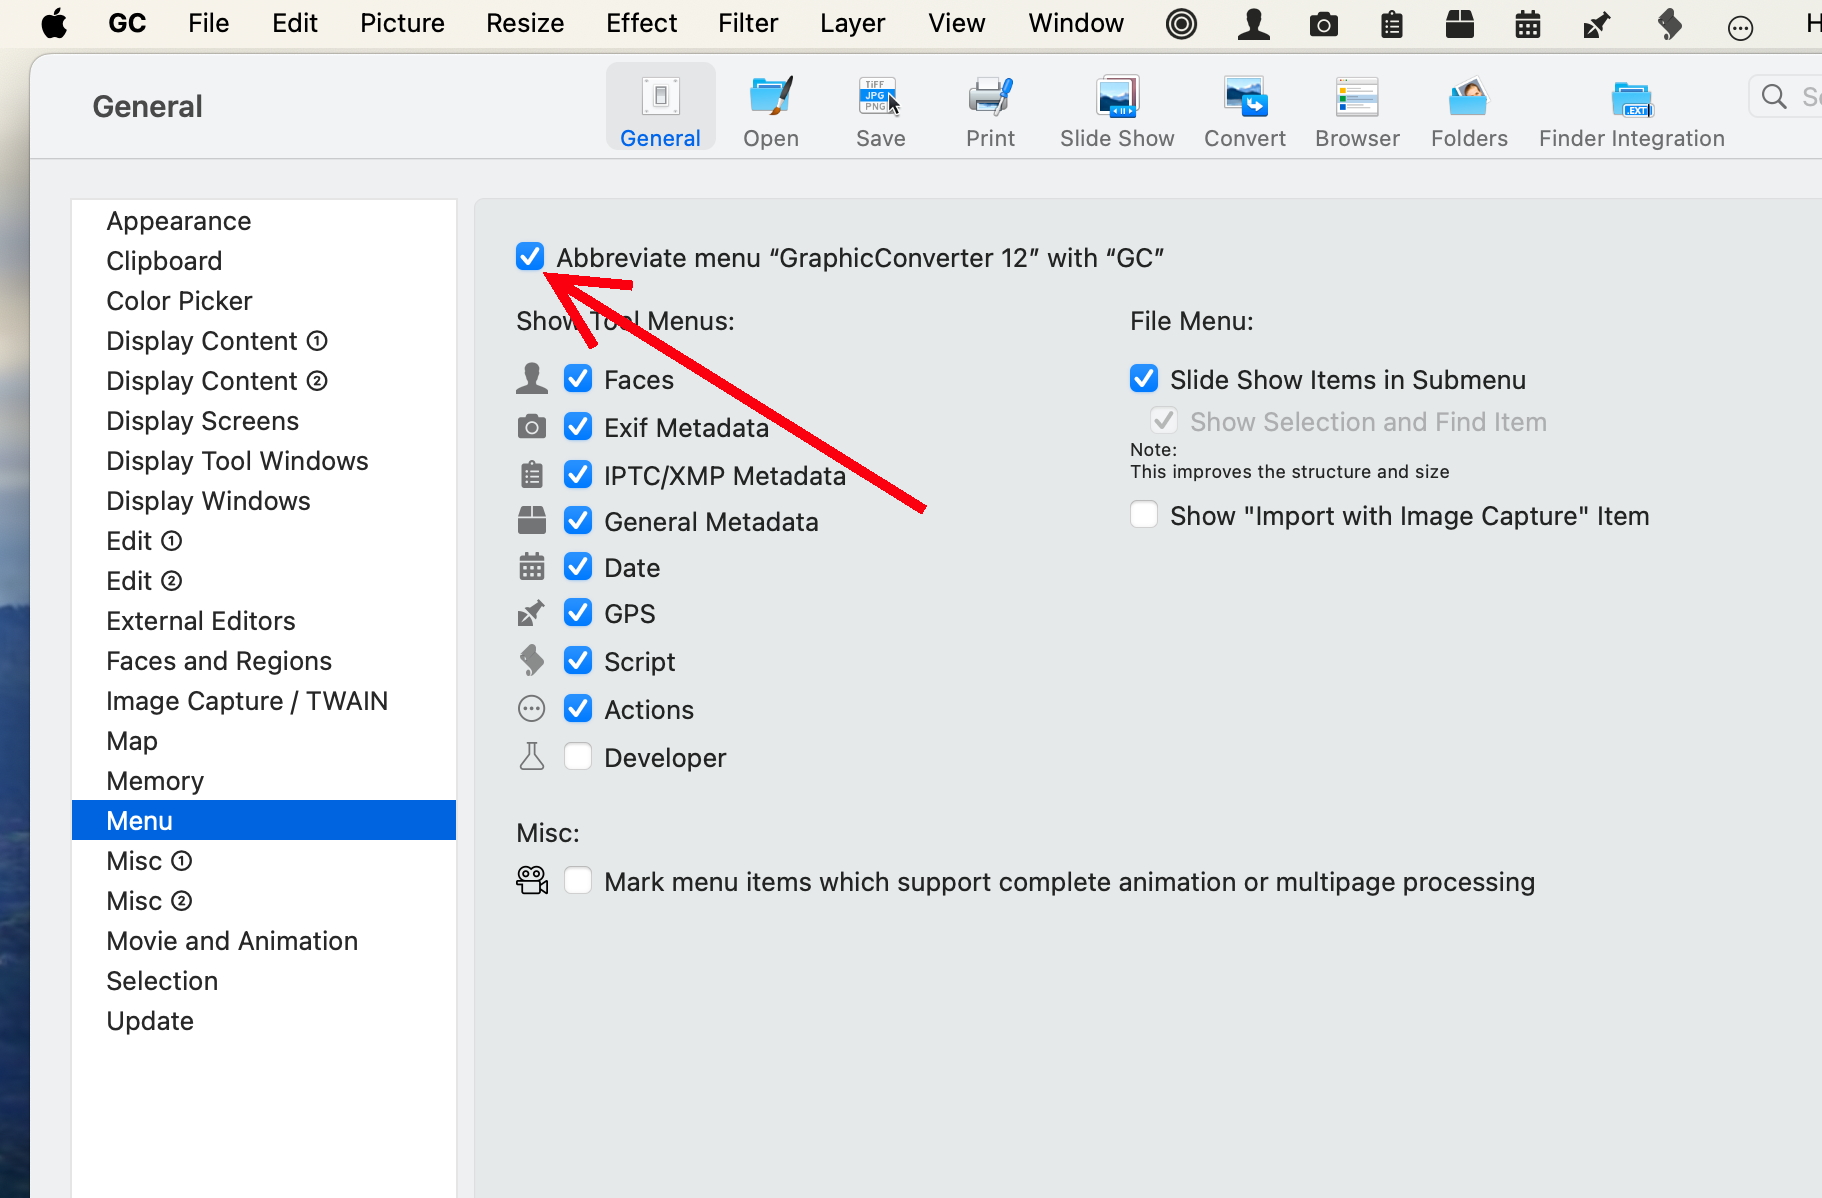Select Selection in the sidebar

264,980
